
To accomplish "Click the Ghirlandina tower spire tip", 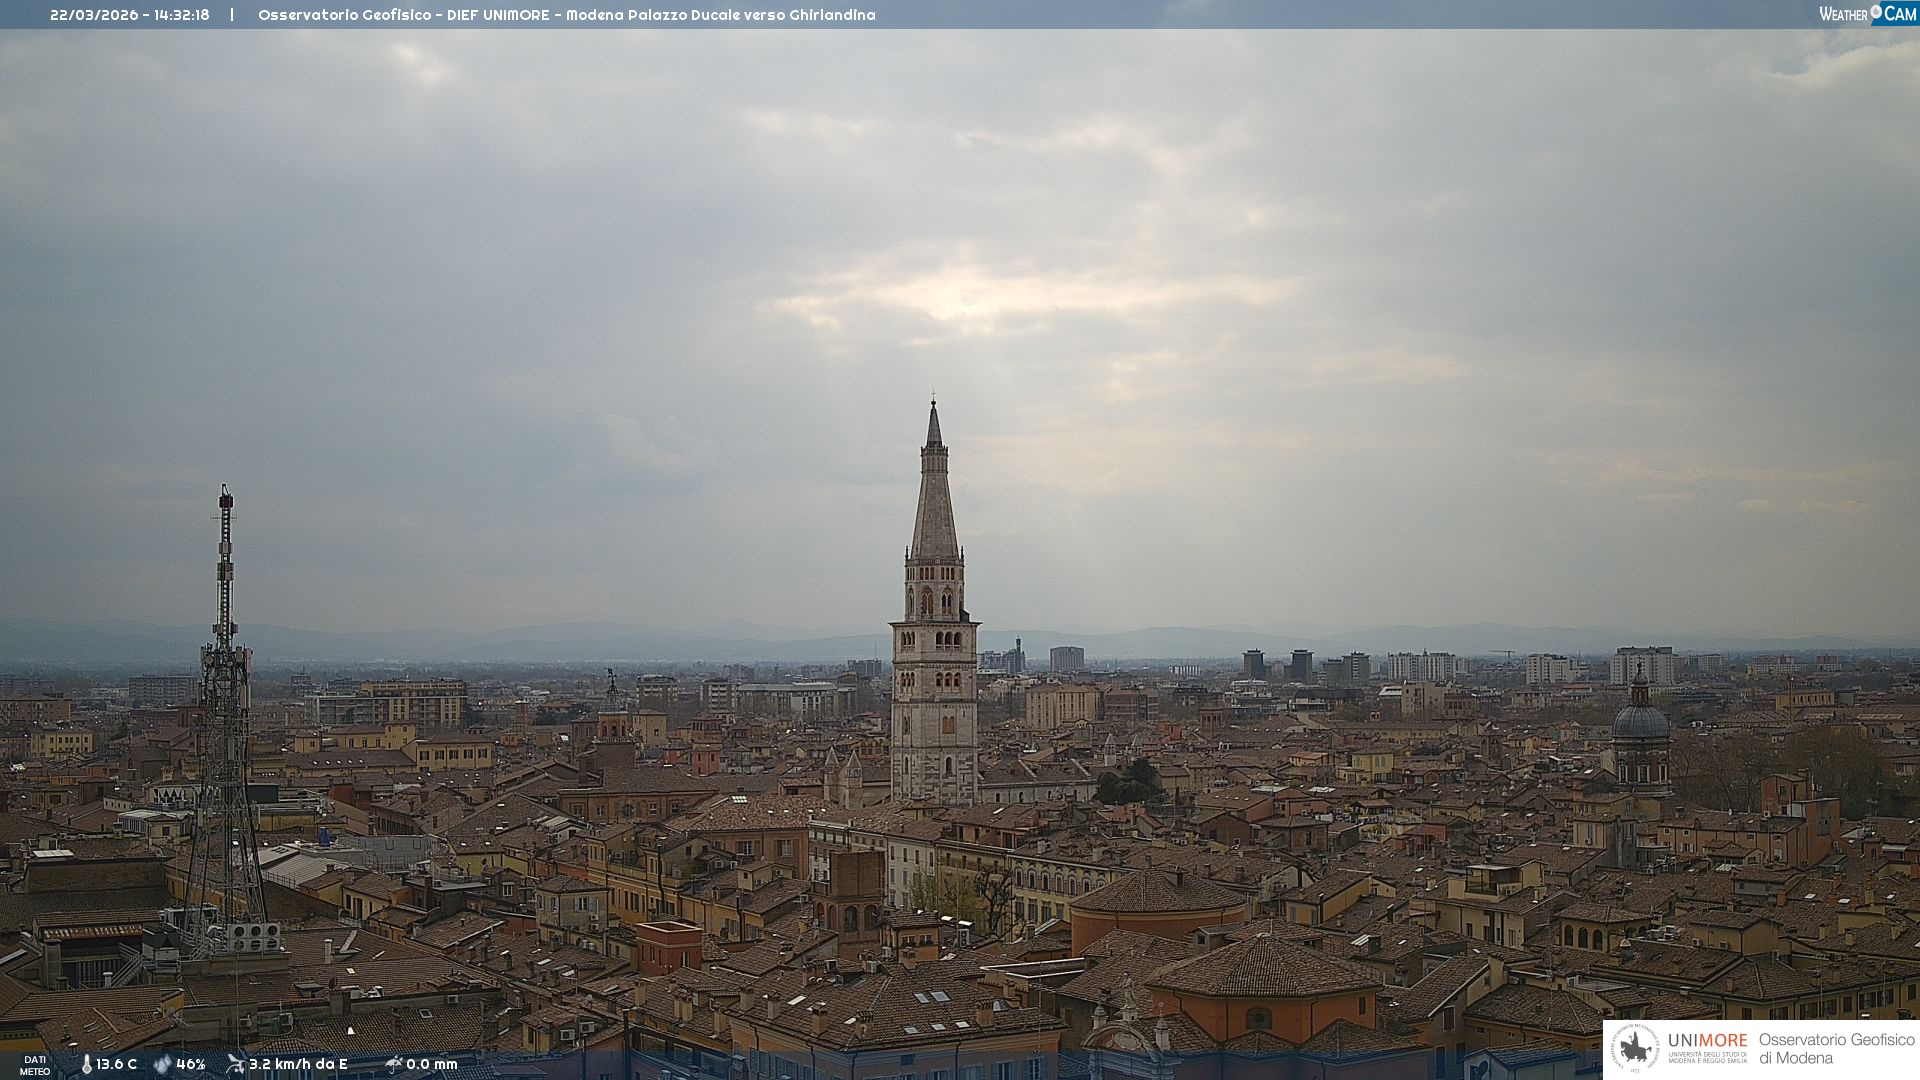I will pos(934,402).
